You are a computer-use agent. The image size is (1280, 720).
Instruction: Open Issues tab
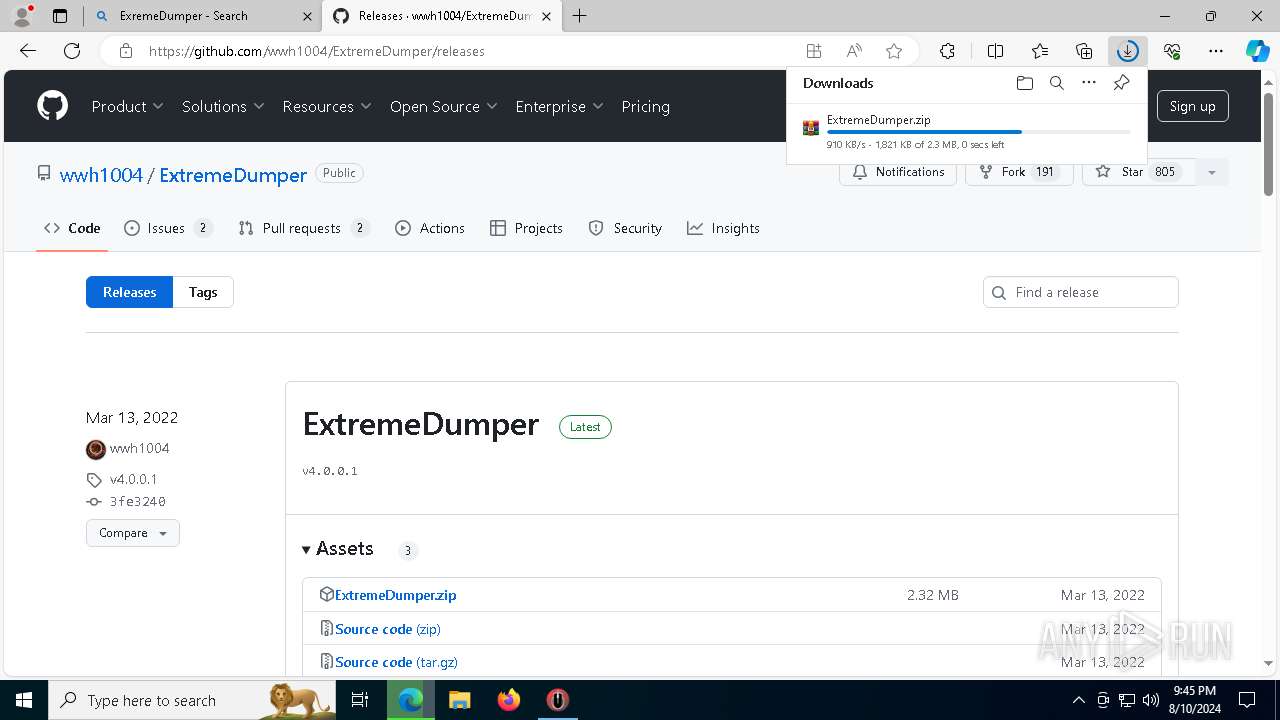tap(168, 228)
